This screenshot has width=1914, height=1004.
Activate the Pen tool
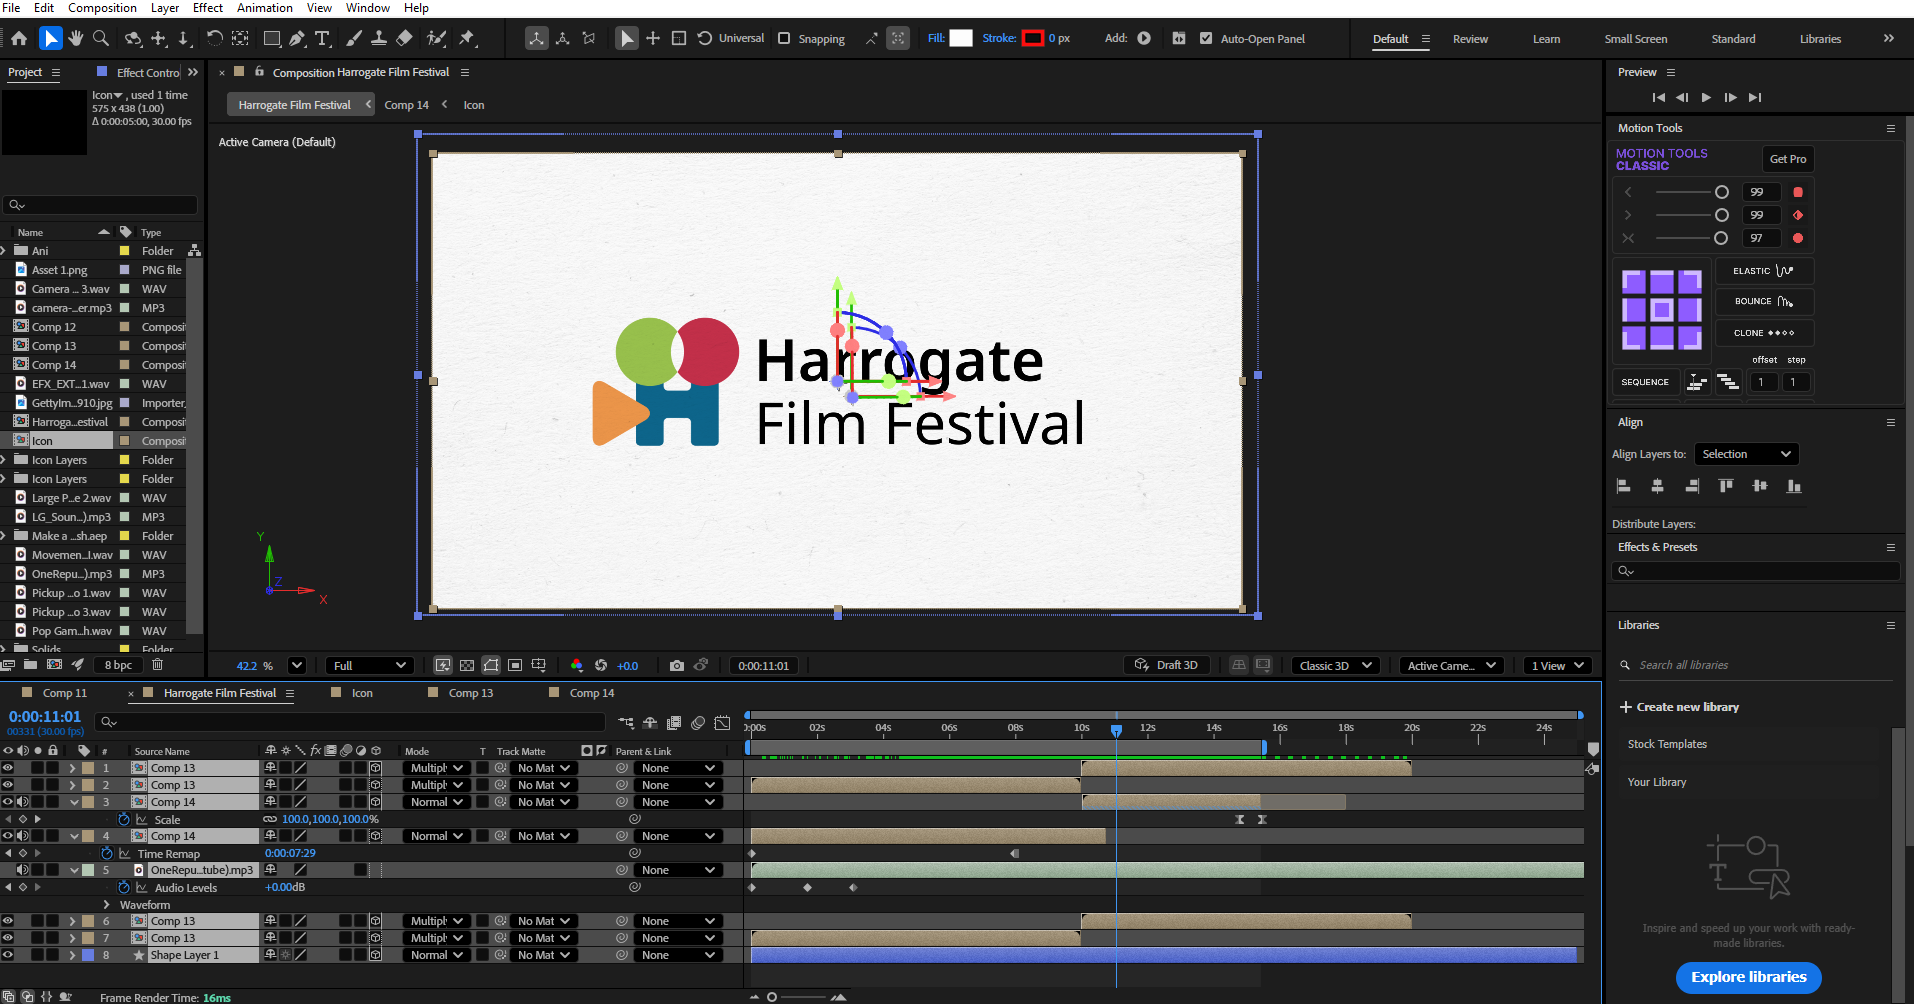(297, 38)
